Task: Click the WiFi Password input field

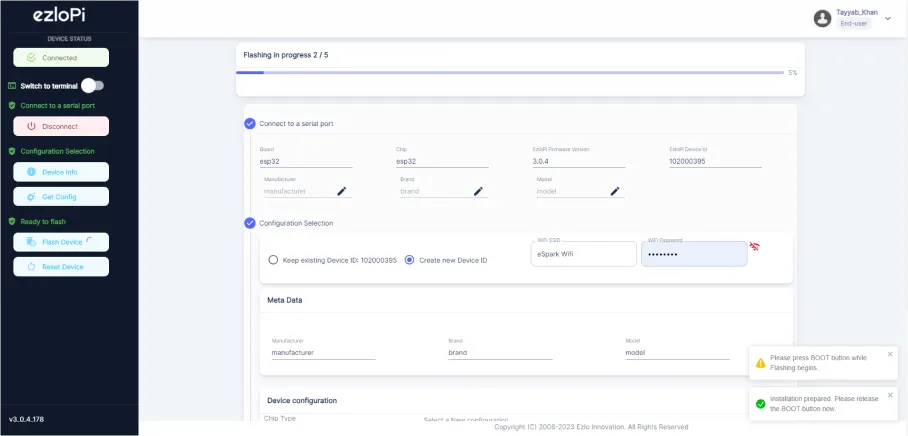Action: [x=694, y=254]
